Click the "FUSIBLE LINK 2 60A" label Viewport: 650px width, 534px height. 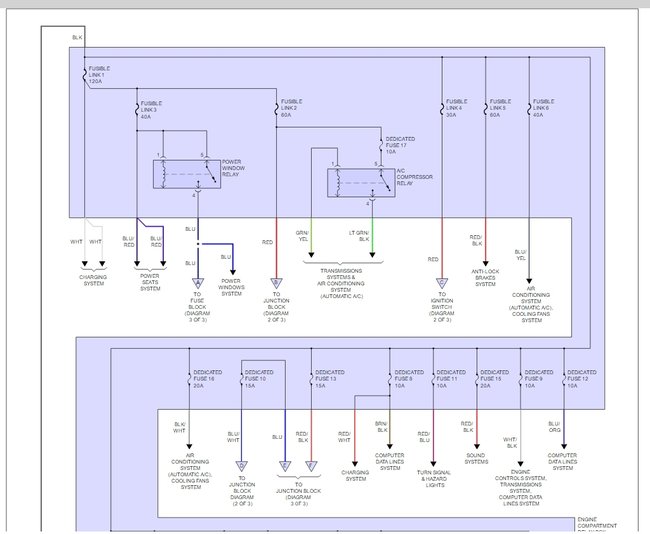click(292, 108)
